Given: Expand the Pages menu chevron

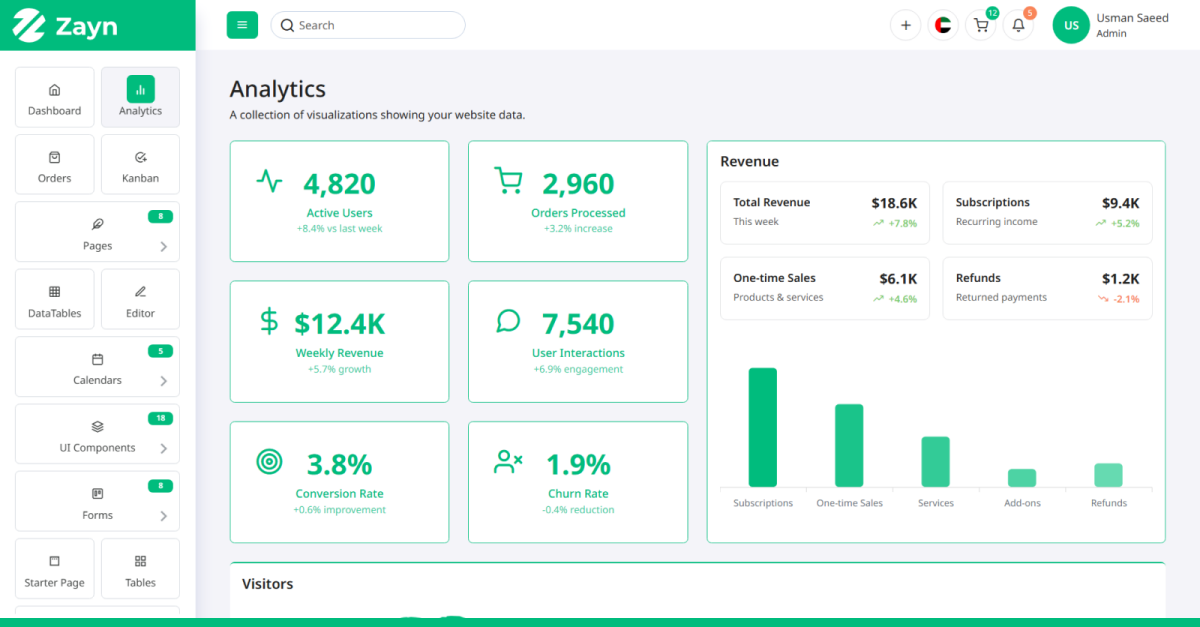Looking at the screenshot, I should pyautogui.click(x=164, y=246).
